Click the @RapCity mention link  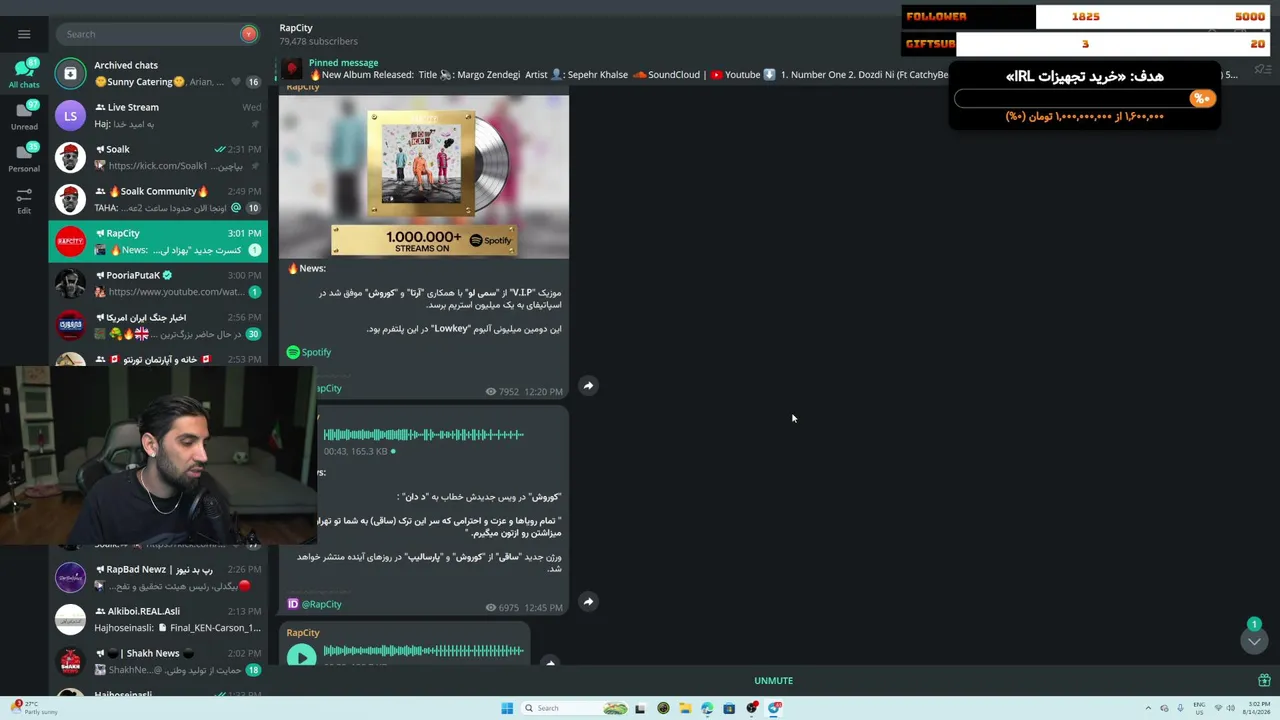coord(322,604)
